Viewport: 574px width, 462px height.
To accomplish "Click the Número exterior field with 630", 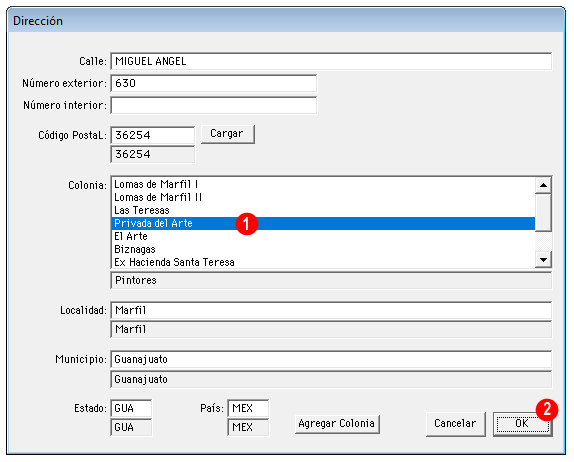I will tap(213, 83).
